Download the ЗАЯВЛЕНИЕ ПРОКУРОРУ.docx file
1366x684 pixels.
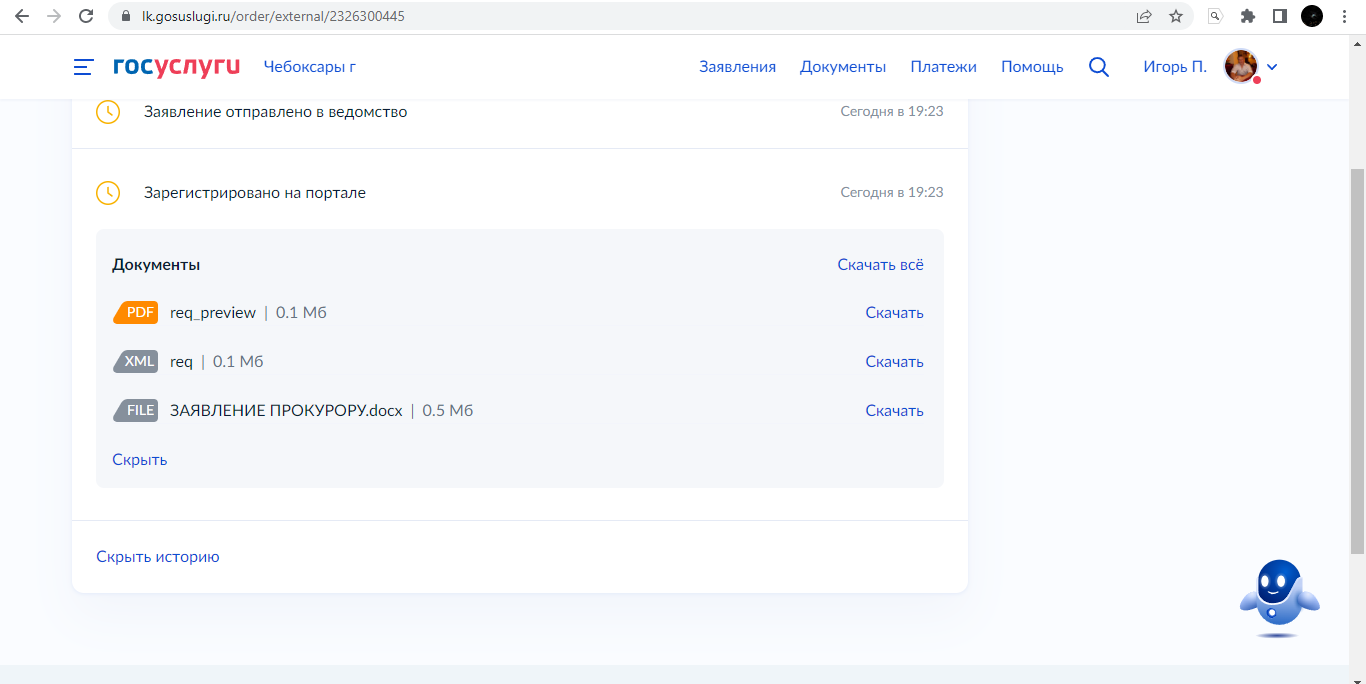tap(894, 411)
